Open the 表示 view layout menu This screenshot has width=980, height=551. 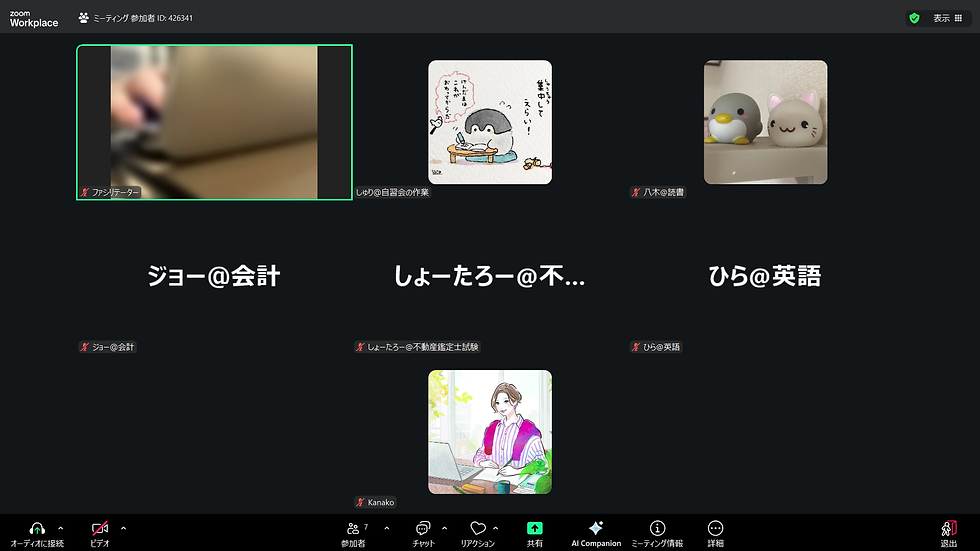[x=948, y=18]
